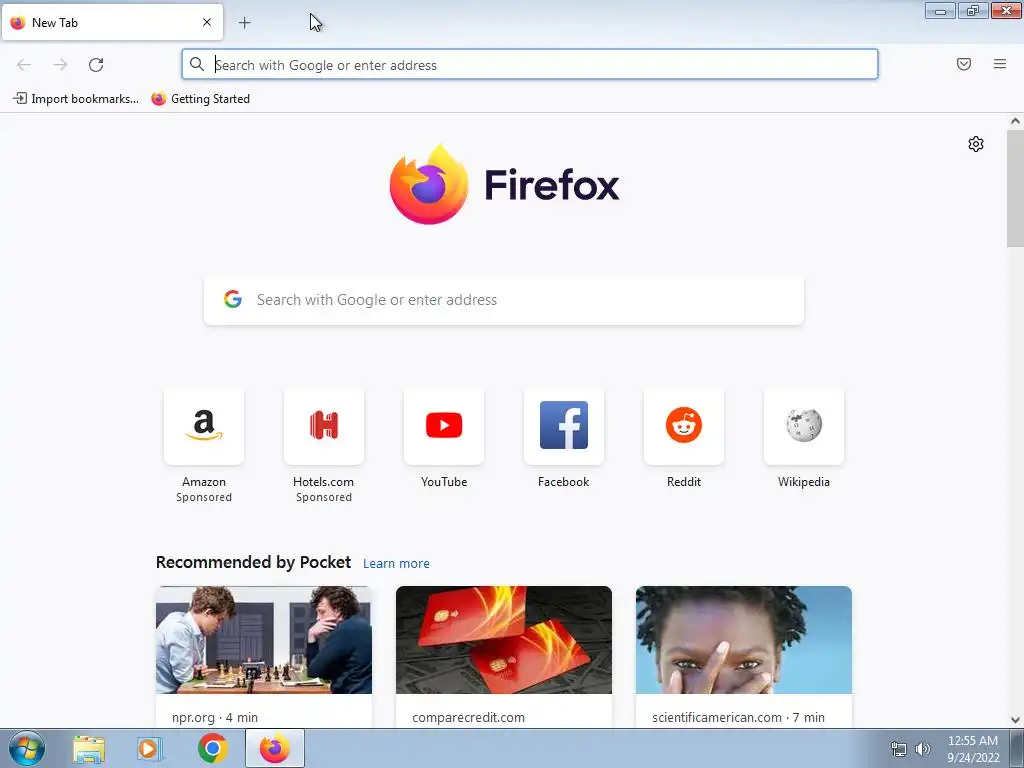Image resolution: width=1024 pixels, height=768 pixels.
Task: Open the npr.org chess story thumbnail
Action: tap(264, 640)
